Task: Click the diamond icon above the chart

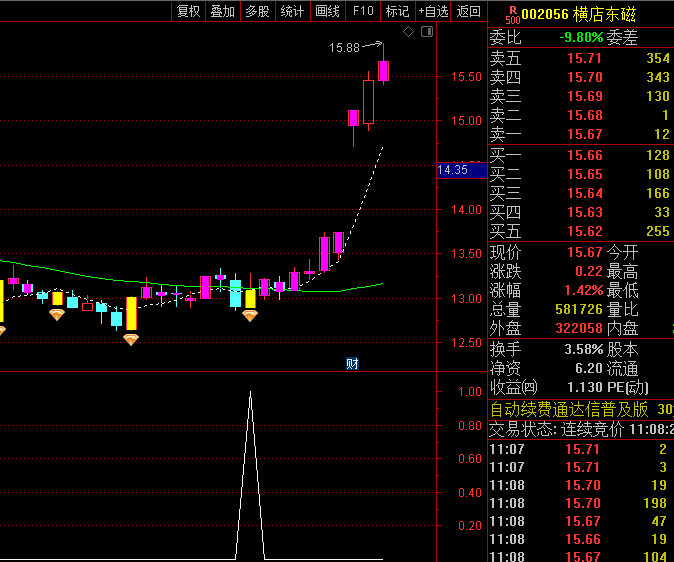Action: point(408,33)
